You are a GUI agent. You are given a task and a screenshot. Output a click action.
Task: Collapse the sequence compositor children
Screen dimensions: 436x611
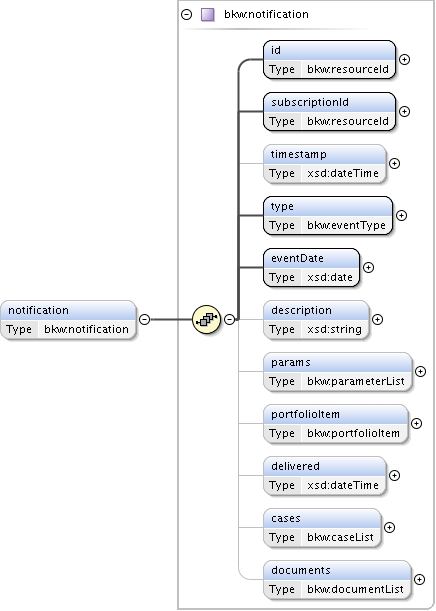(230, 320)
